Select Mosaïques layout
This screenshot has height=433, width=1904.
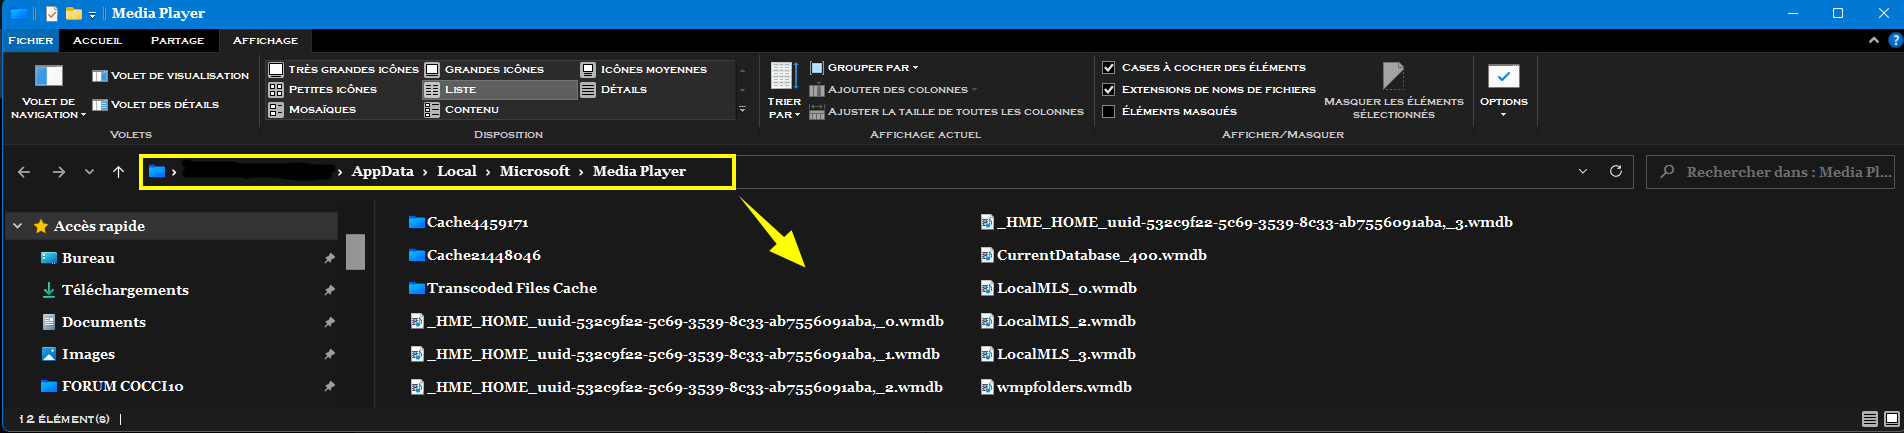[312, 110]
